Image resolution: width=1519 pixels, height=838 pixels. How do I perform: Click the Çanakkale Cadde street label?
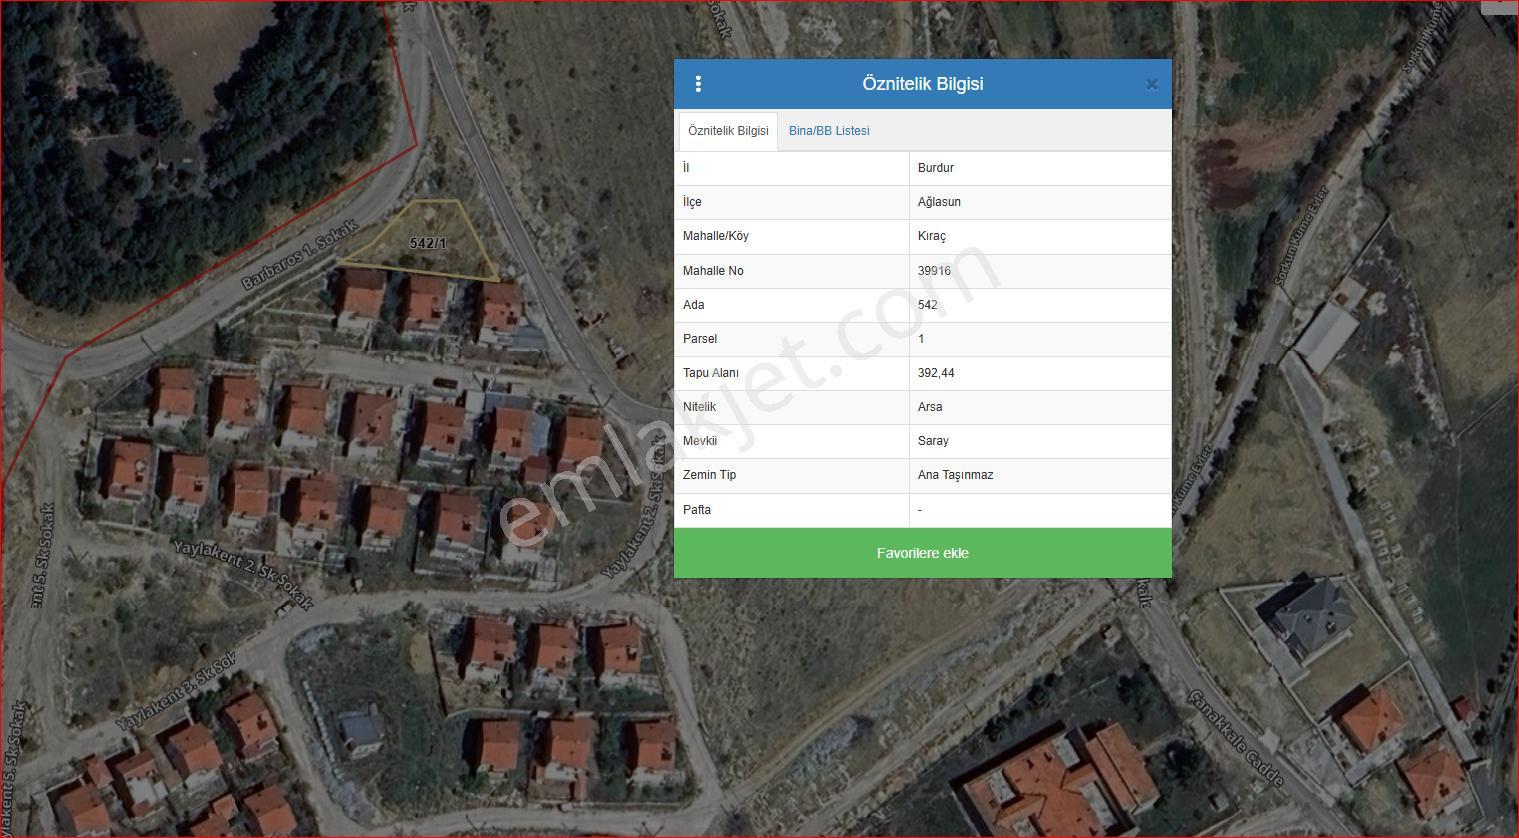[x=1235, y=740]
